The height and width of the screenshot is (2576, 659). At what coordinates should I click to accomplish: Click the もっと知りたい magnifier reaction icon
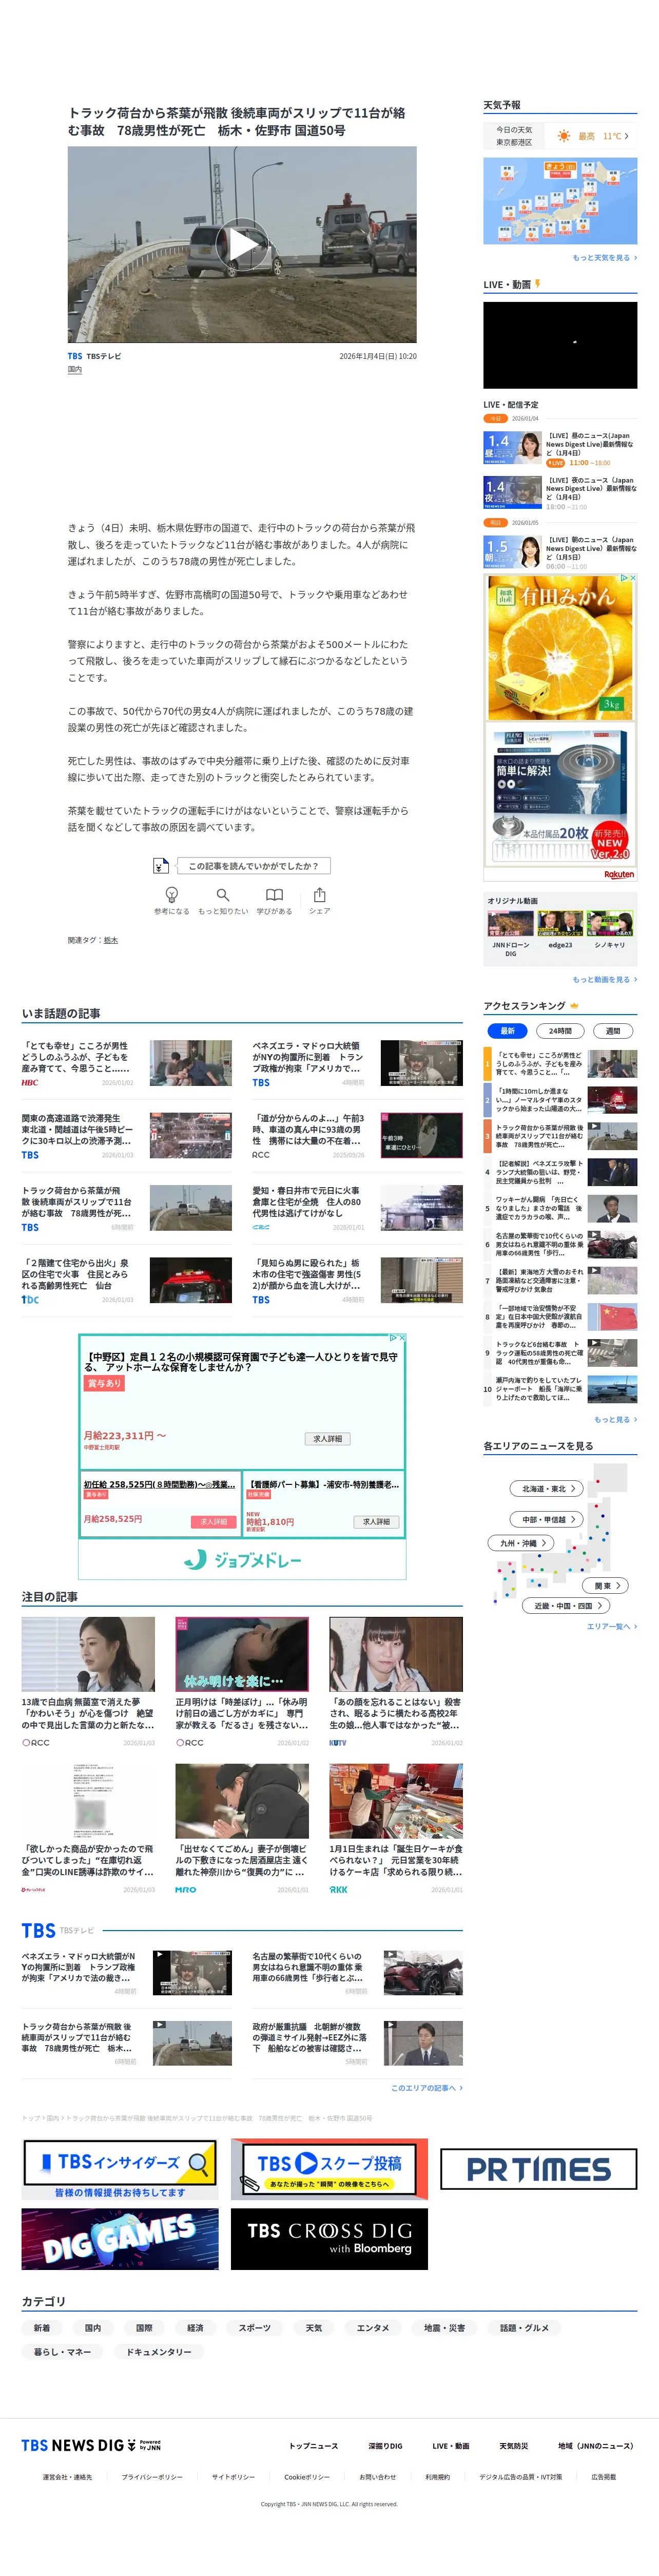coord(223,895)
